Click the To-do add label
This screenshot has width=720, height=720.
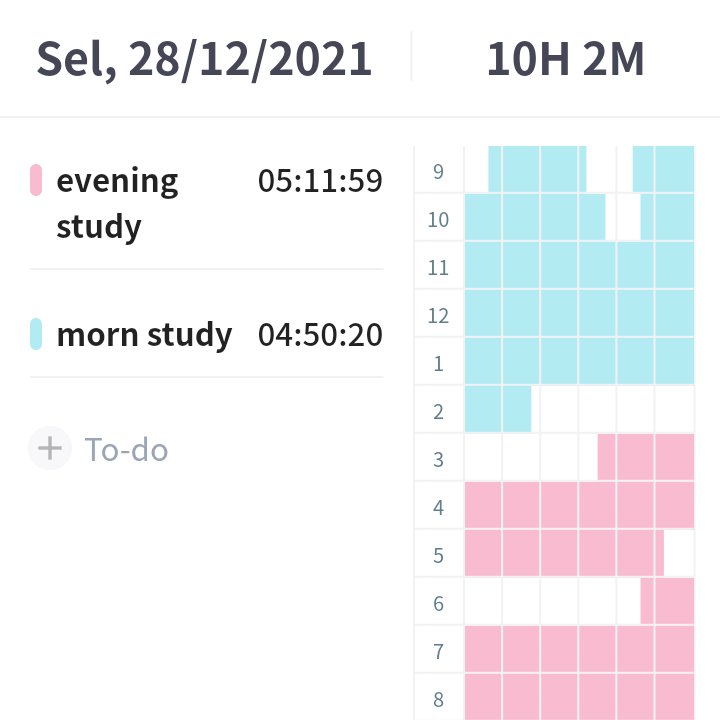pyautogui.click(x=126, y=450)
